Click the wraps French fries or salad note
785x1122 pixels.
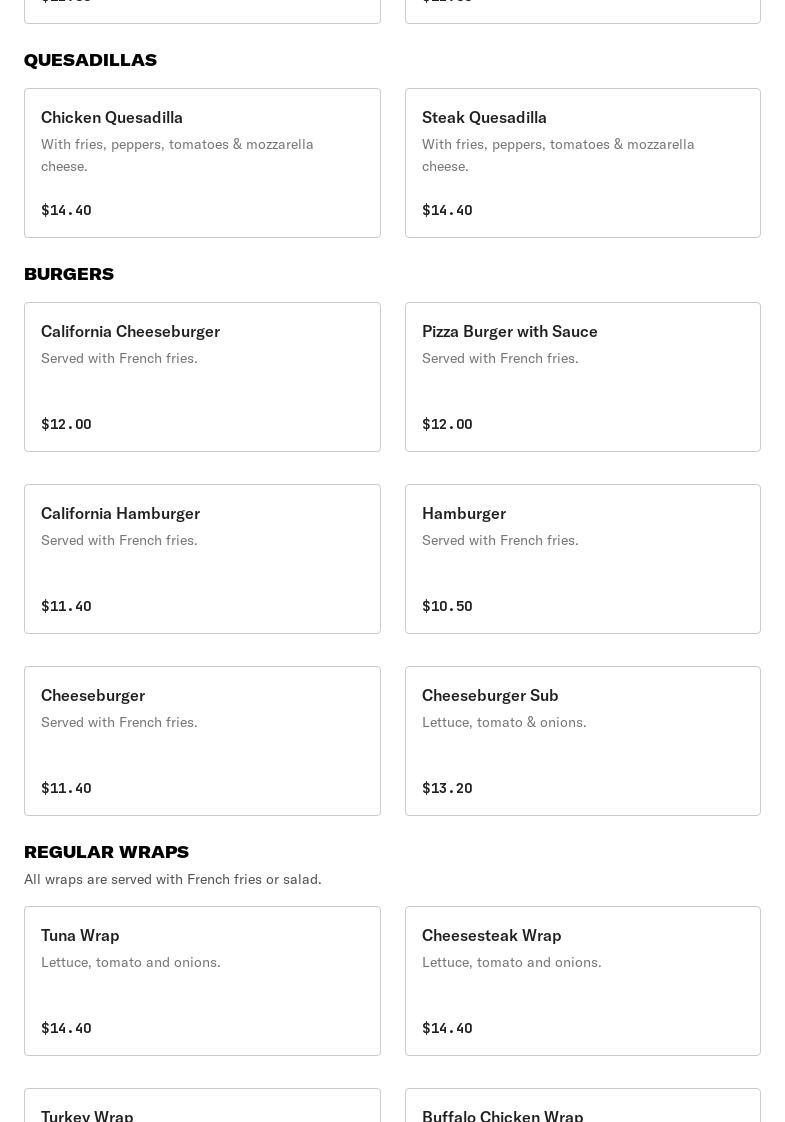173,879
